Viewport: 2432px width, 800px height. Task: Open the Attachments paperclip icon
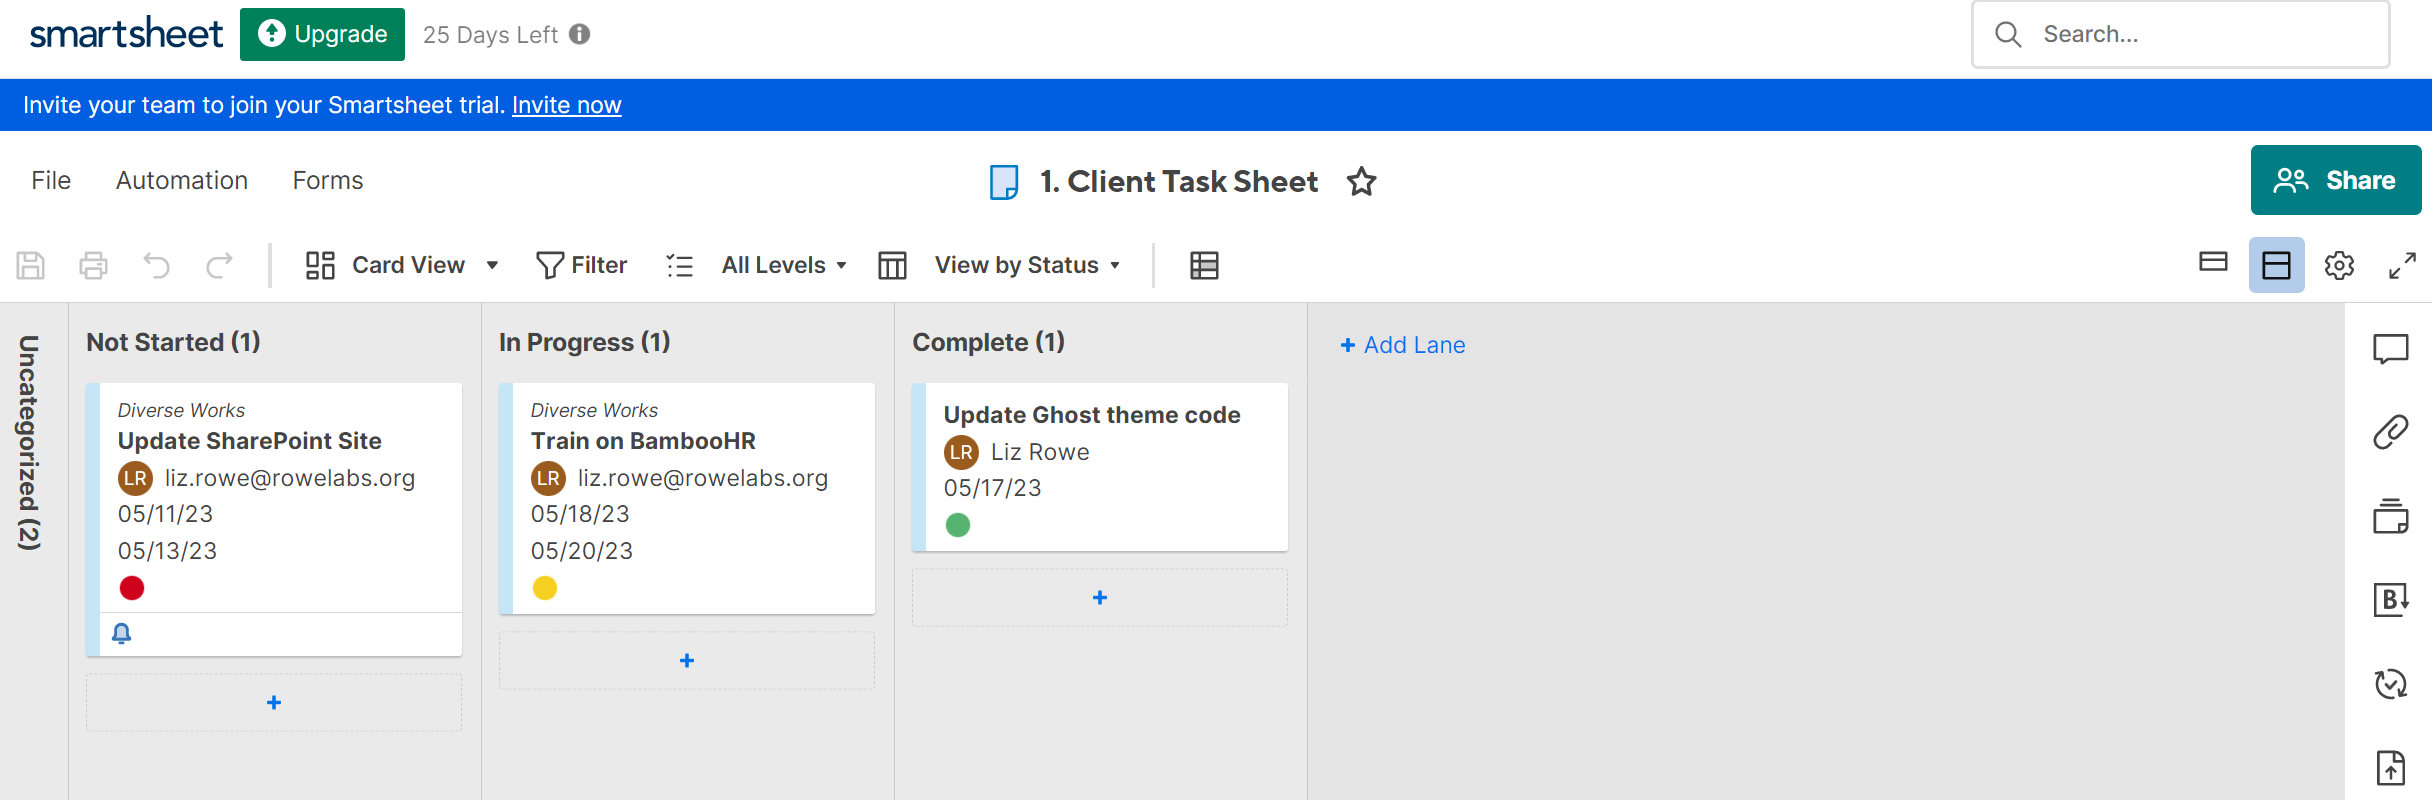point(2391,432)
